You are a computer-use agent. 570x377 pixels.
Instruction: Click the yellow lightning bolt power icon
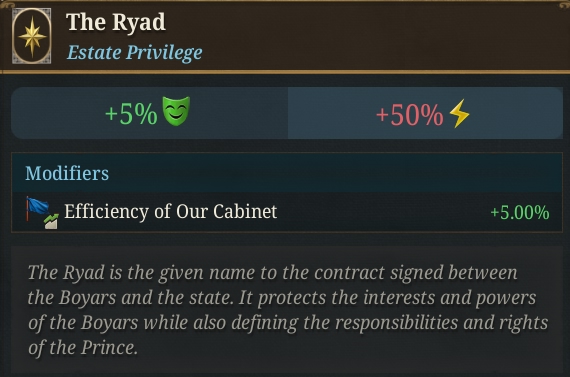tap(459, 113)
